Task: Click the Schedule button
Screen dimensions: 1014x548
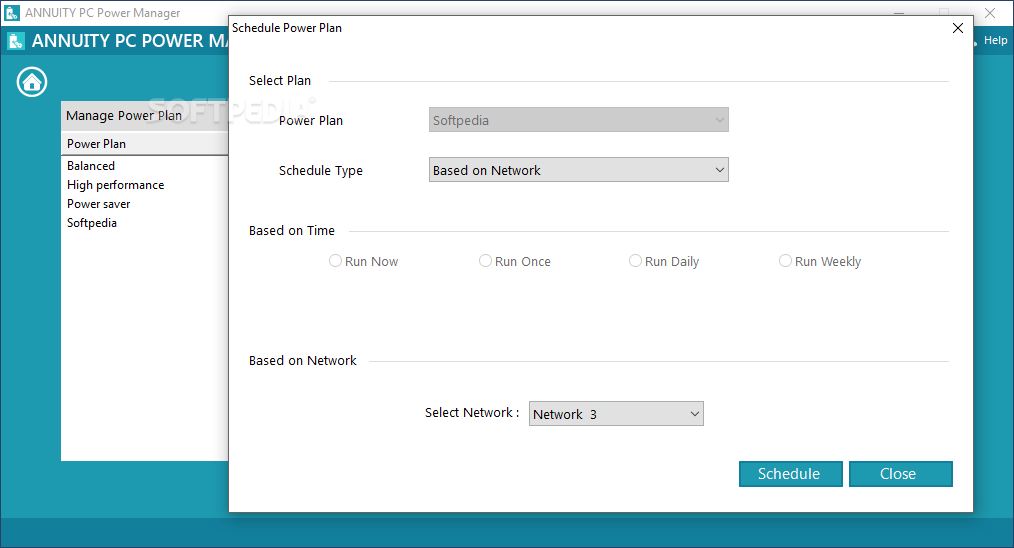Action: coord(790,474)
